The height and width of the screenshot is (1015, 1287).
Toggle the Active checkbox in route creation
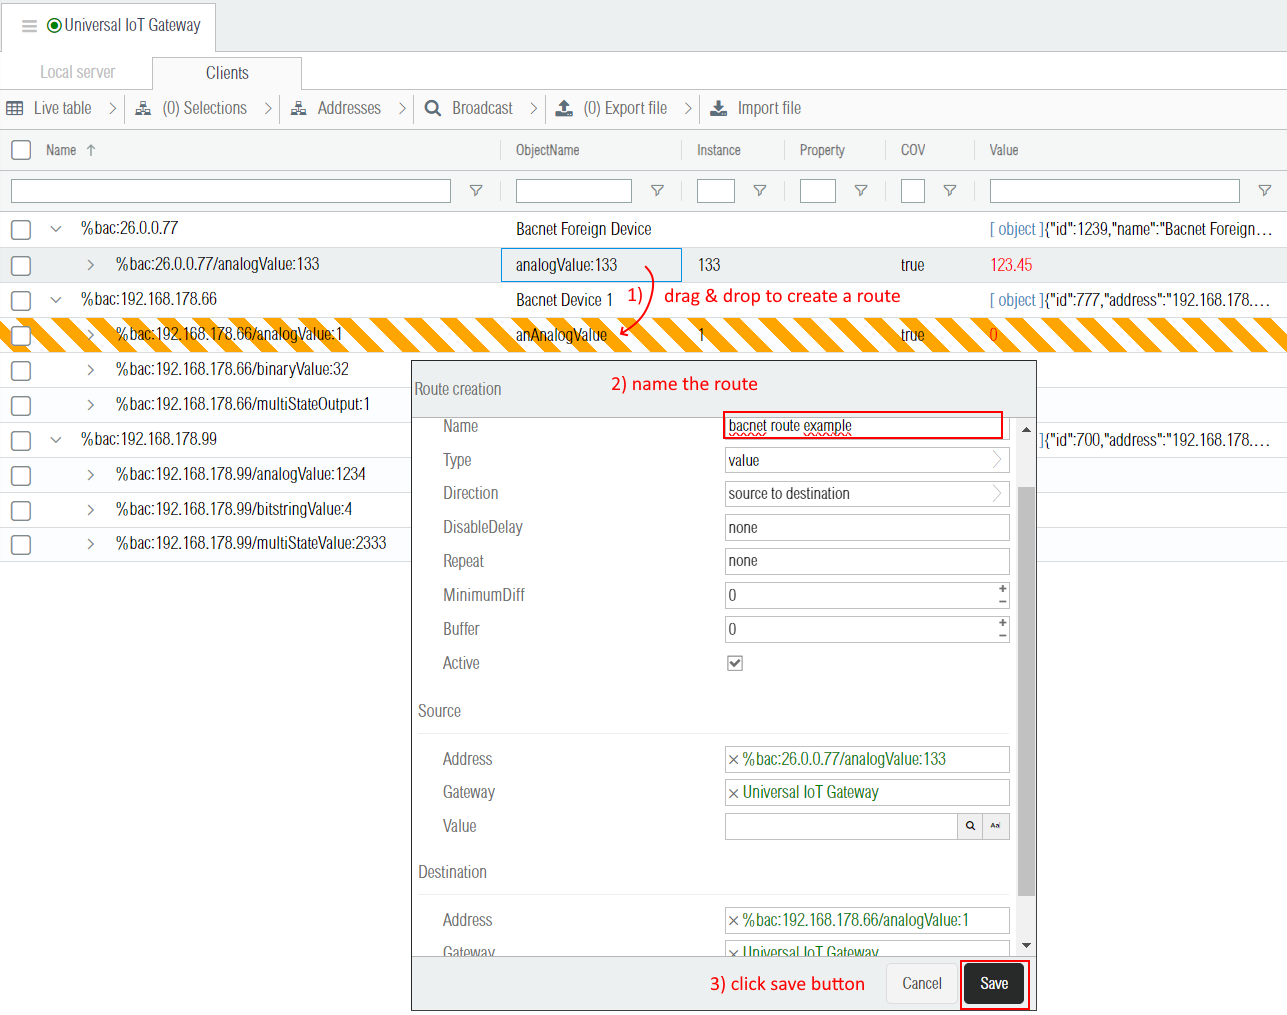735,663
